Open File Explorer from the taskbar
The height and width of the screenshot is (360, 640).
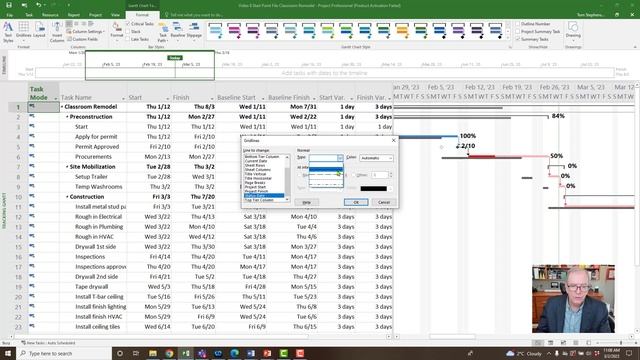pyautogui.click(x=153, y=353)
